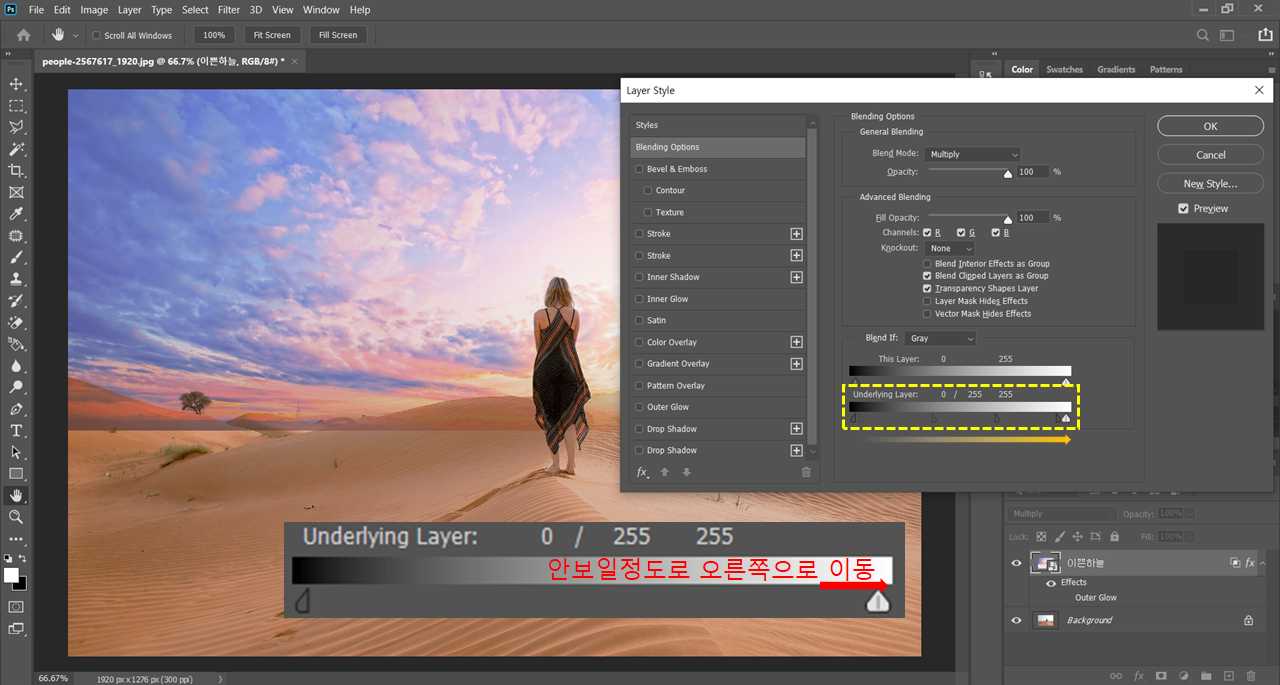Add another Gradient Overlay with plus button
1280x685 pixels.
(796, 364)
